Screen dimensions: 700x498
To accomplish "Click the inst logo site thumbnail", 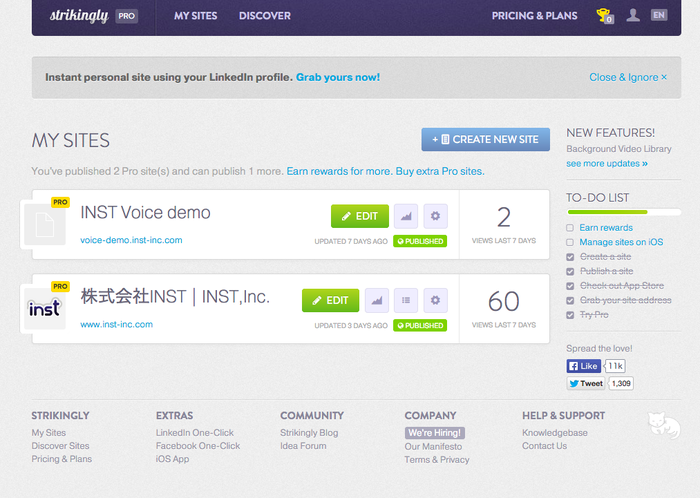I will click(x=45, y=308).
